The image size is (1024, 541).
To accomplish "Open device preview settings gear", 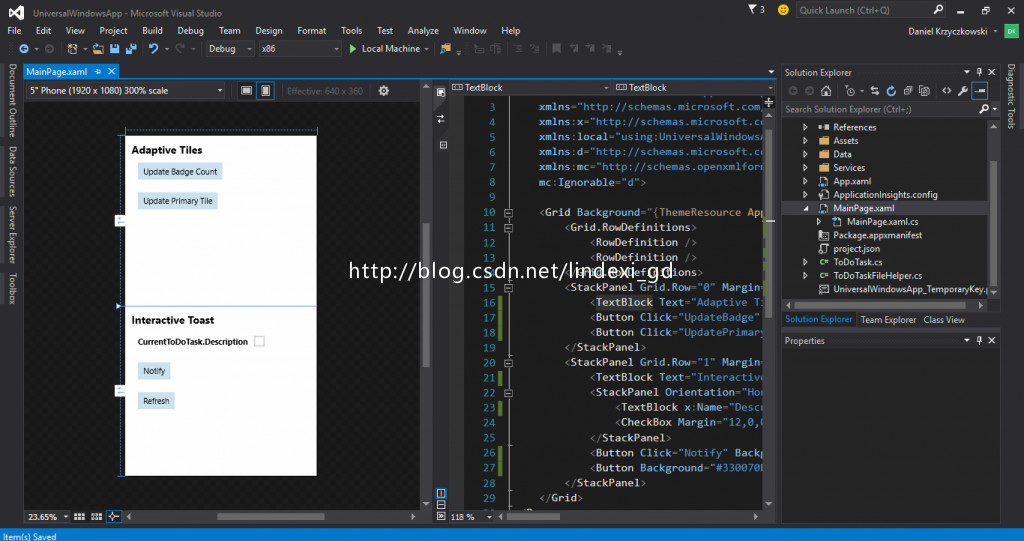I will tap(384, 91).
